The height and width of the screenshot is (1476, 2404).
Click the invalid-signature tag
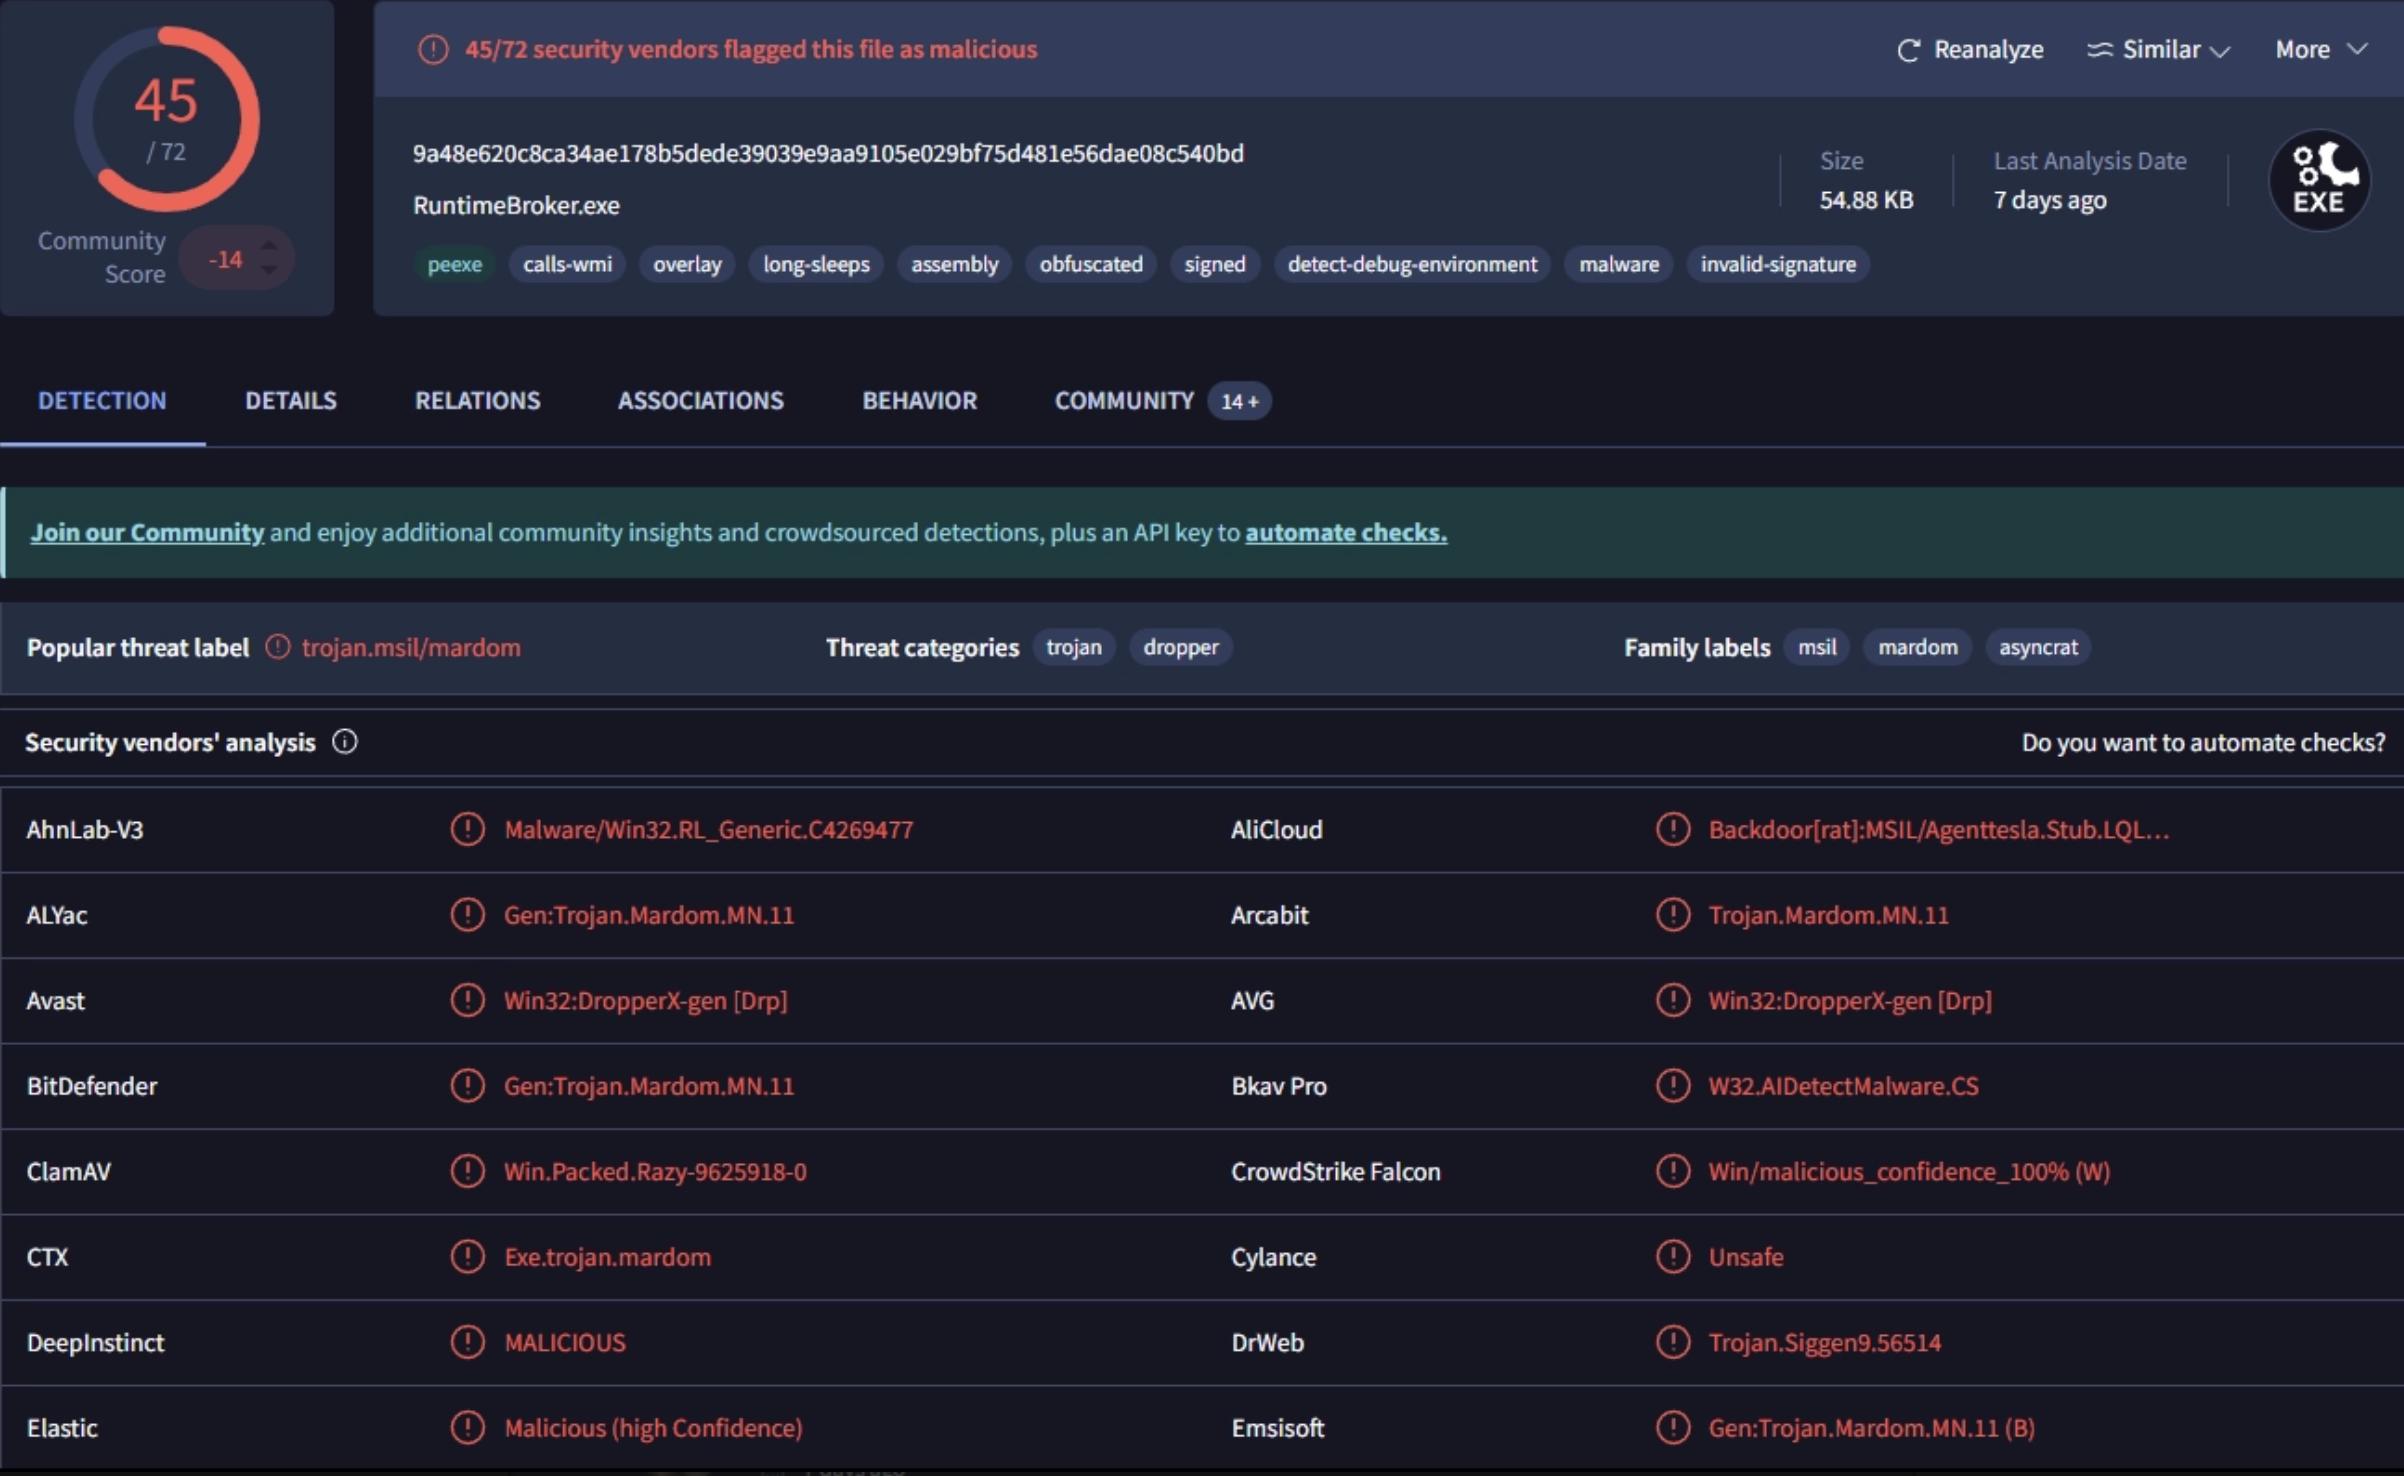1778,264
